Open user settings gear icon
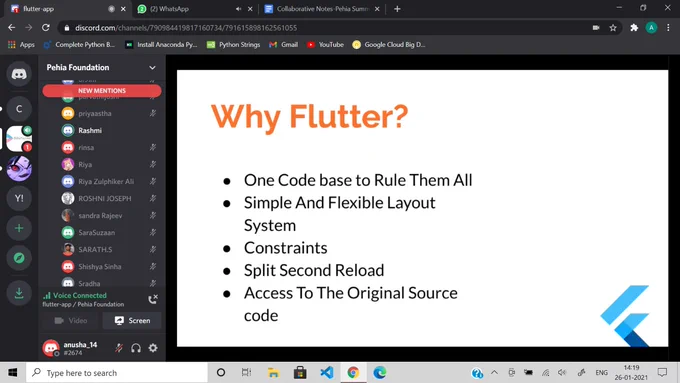Screen dimensions: 680x383 pyautogui.click(x=153, y=348)
